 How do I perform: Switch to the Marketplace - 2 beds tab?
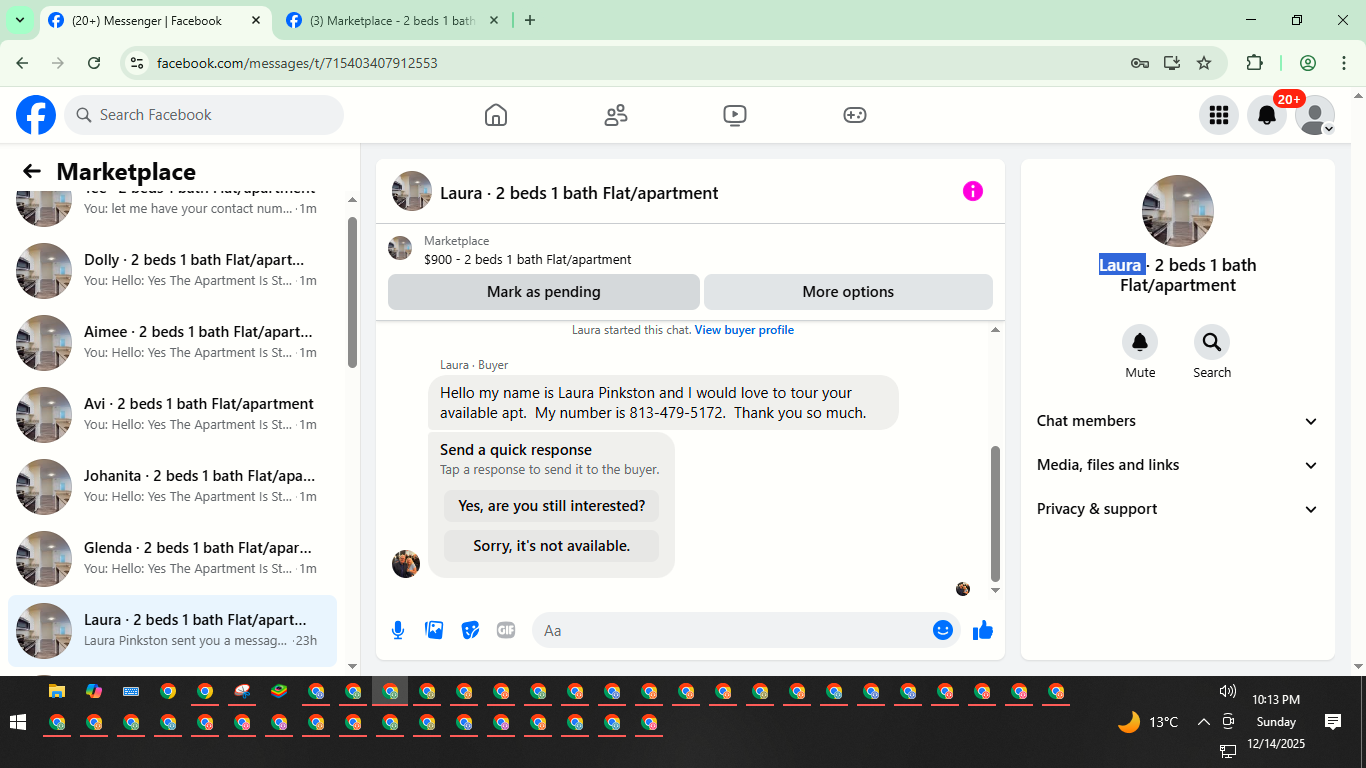point(392,20)
